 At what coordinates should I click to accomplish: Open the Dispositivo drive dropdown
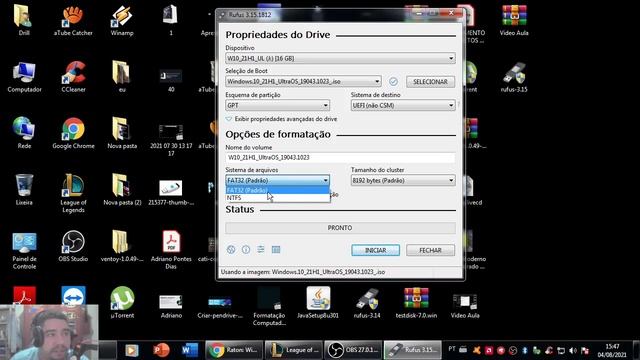click(340, 58)
